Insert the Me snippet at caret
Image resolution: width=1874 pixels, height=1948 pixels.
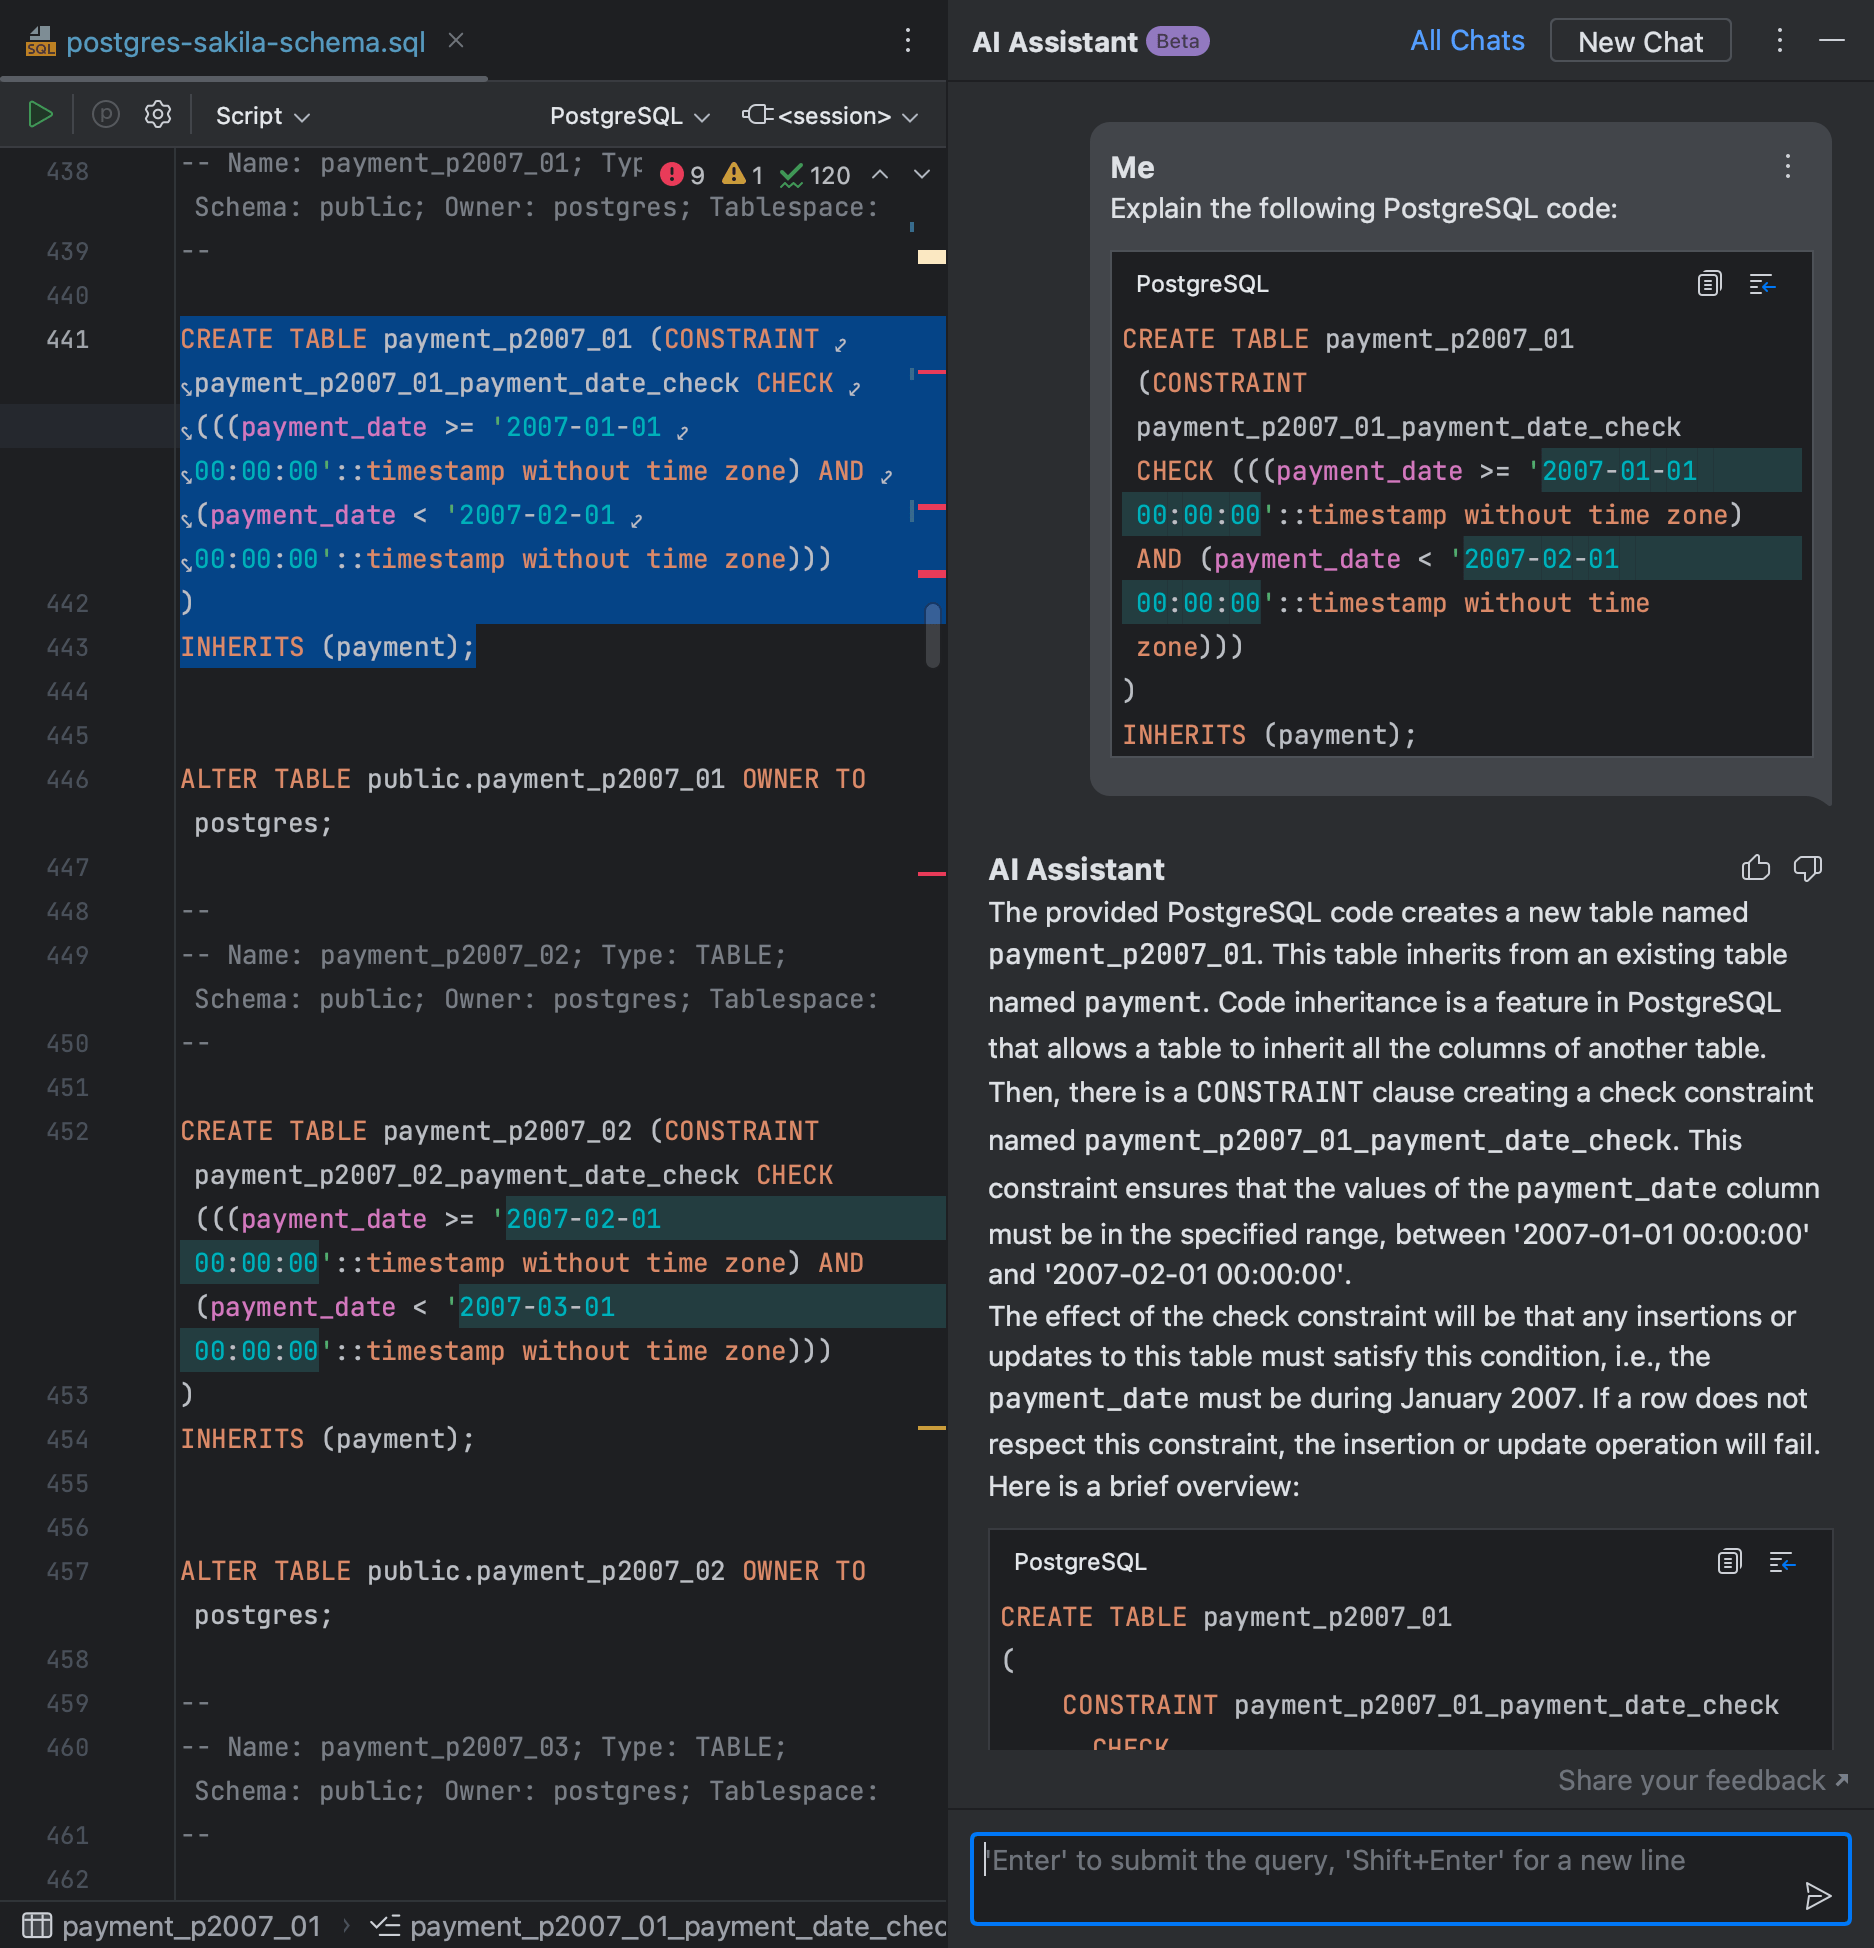pyautogui.click(x=1762, y=284)
